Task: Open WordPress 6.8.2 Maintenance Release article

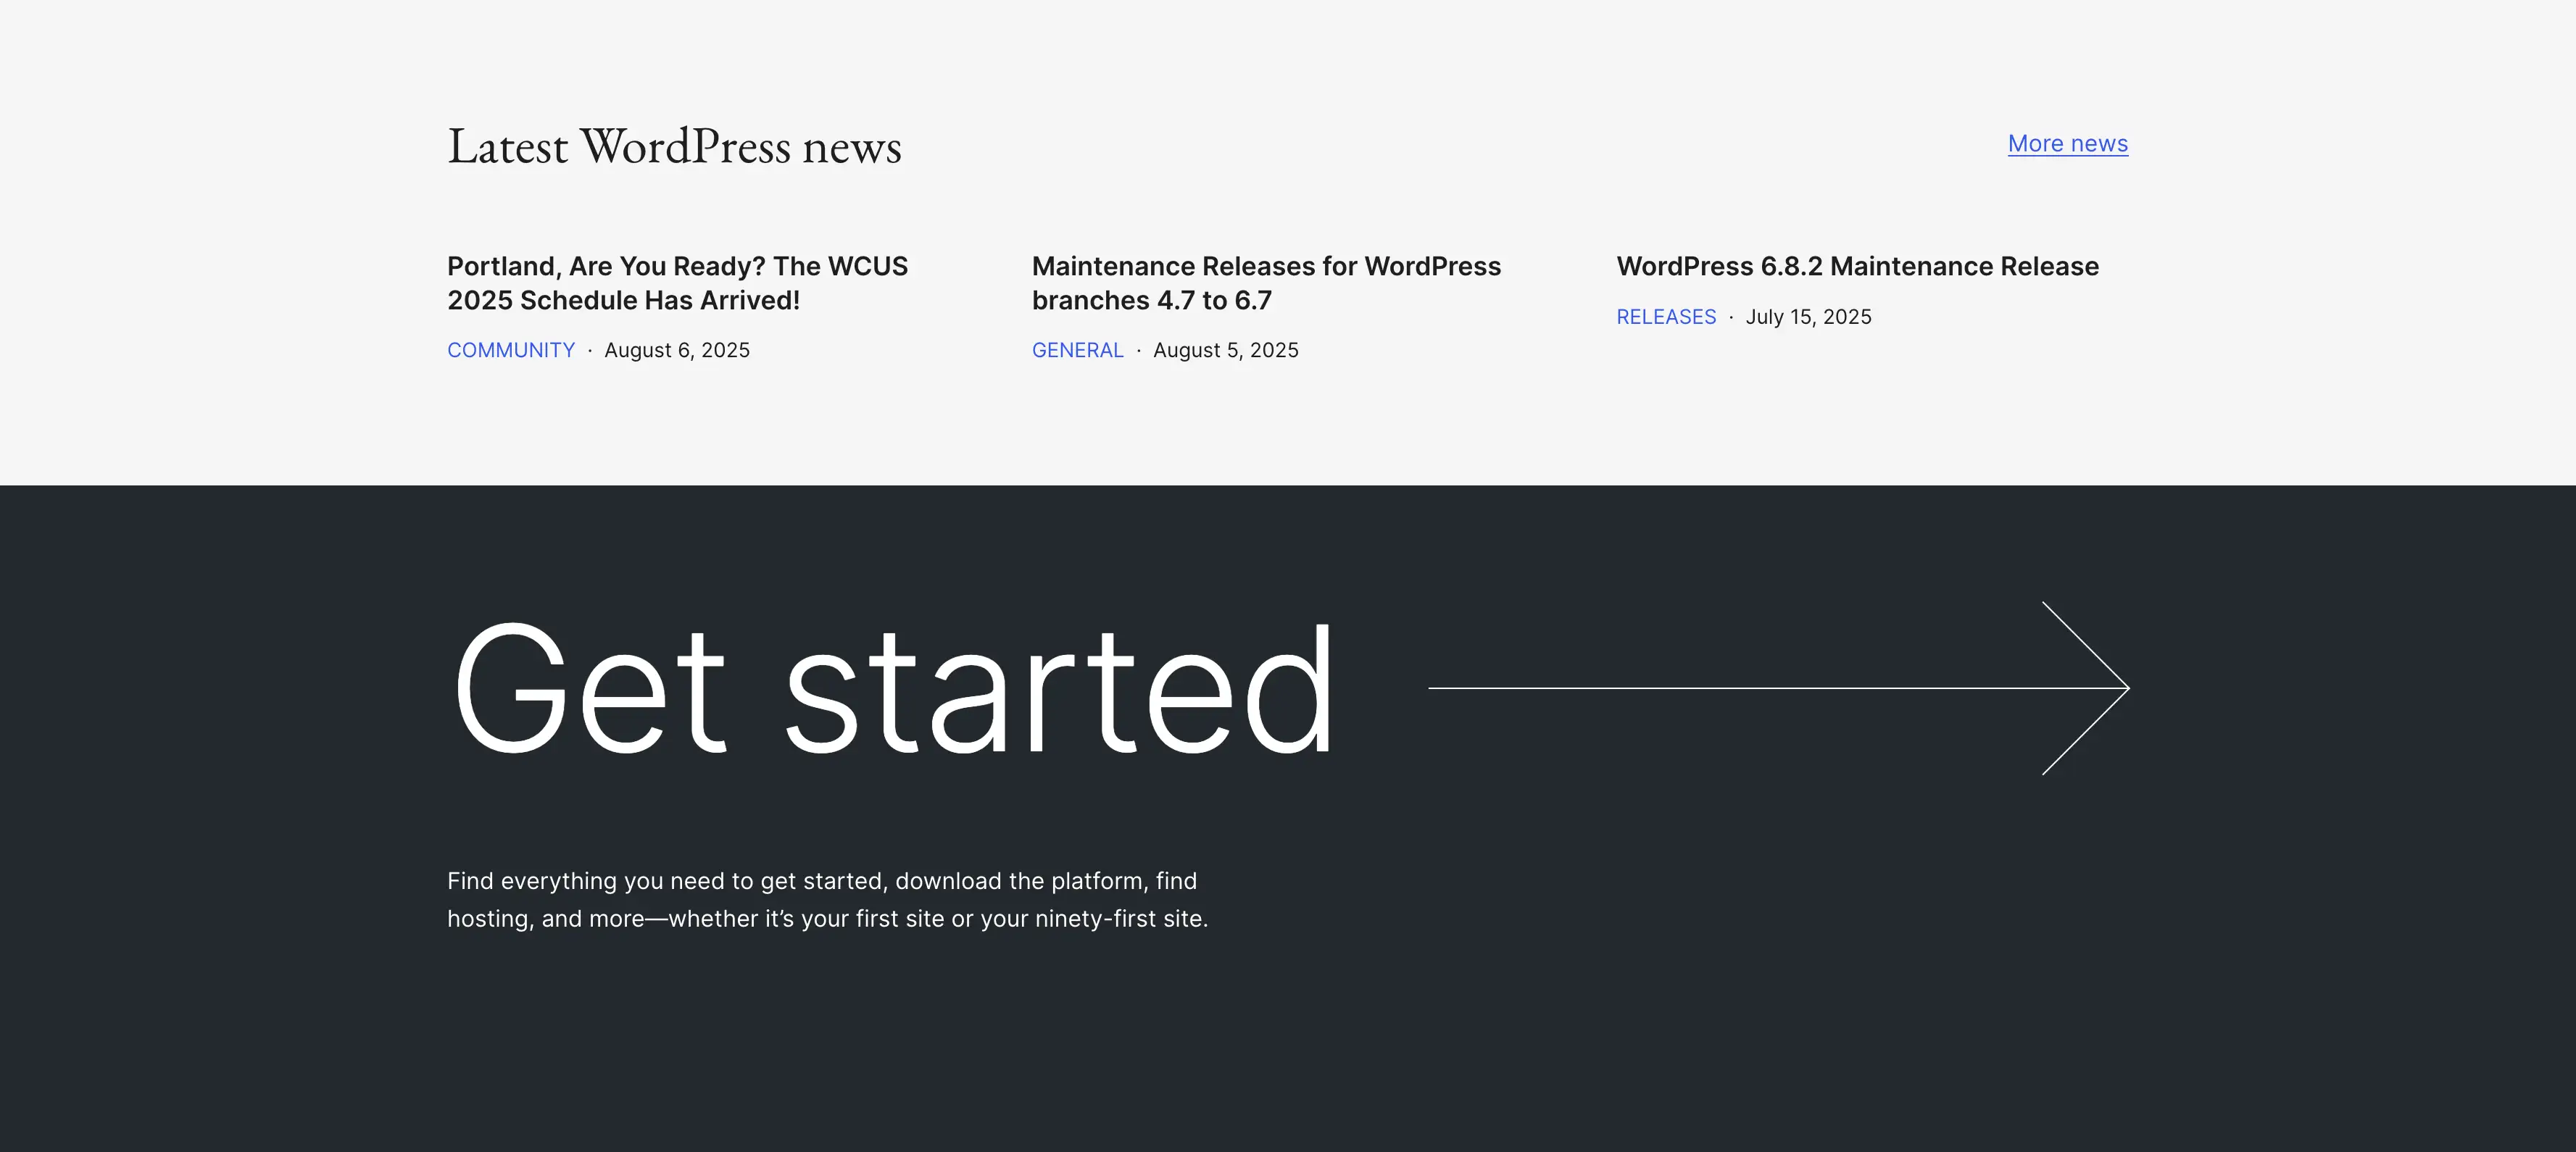Action: point(1857,266)
